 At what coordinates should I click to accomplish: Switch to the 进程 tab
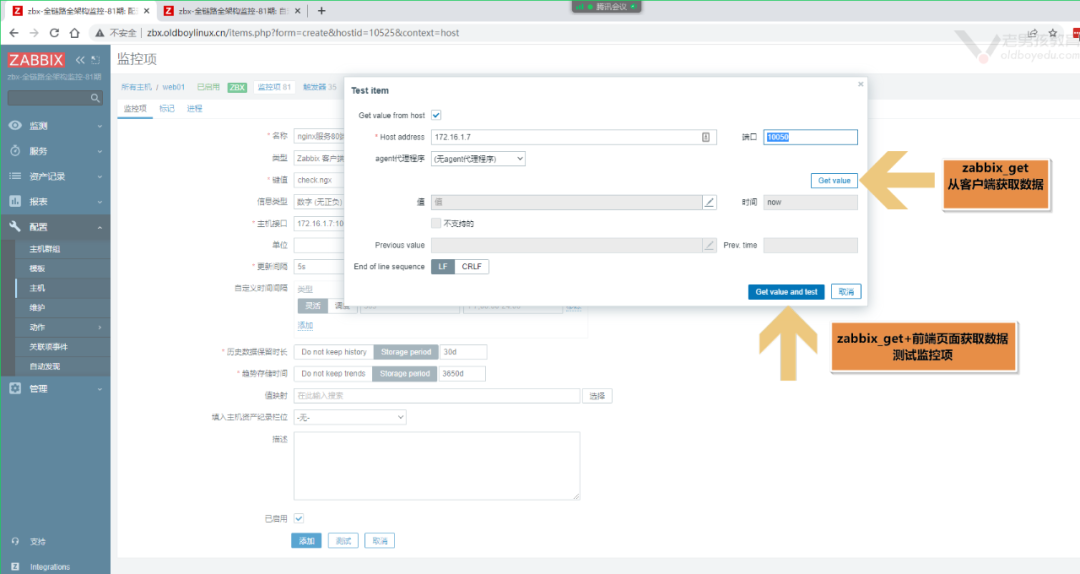[x=195, y=108]
